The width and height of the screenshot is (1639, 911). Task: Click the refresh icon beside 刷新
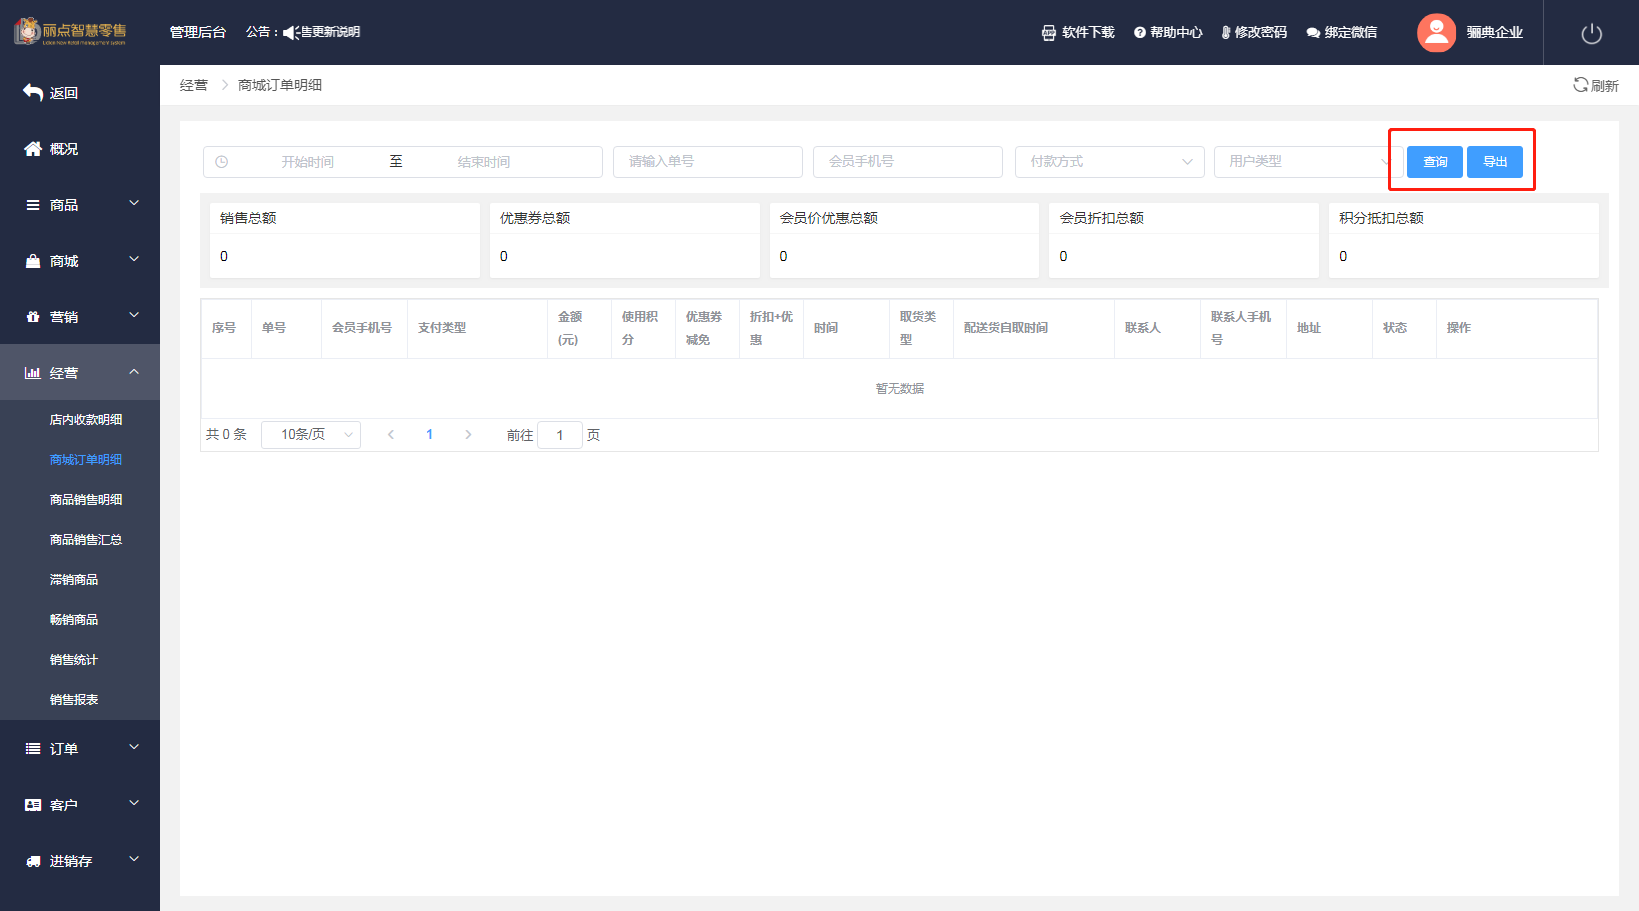[x=1580, y=85]
